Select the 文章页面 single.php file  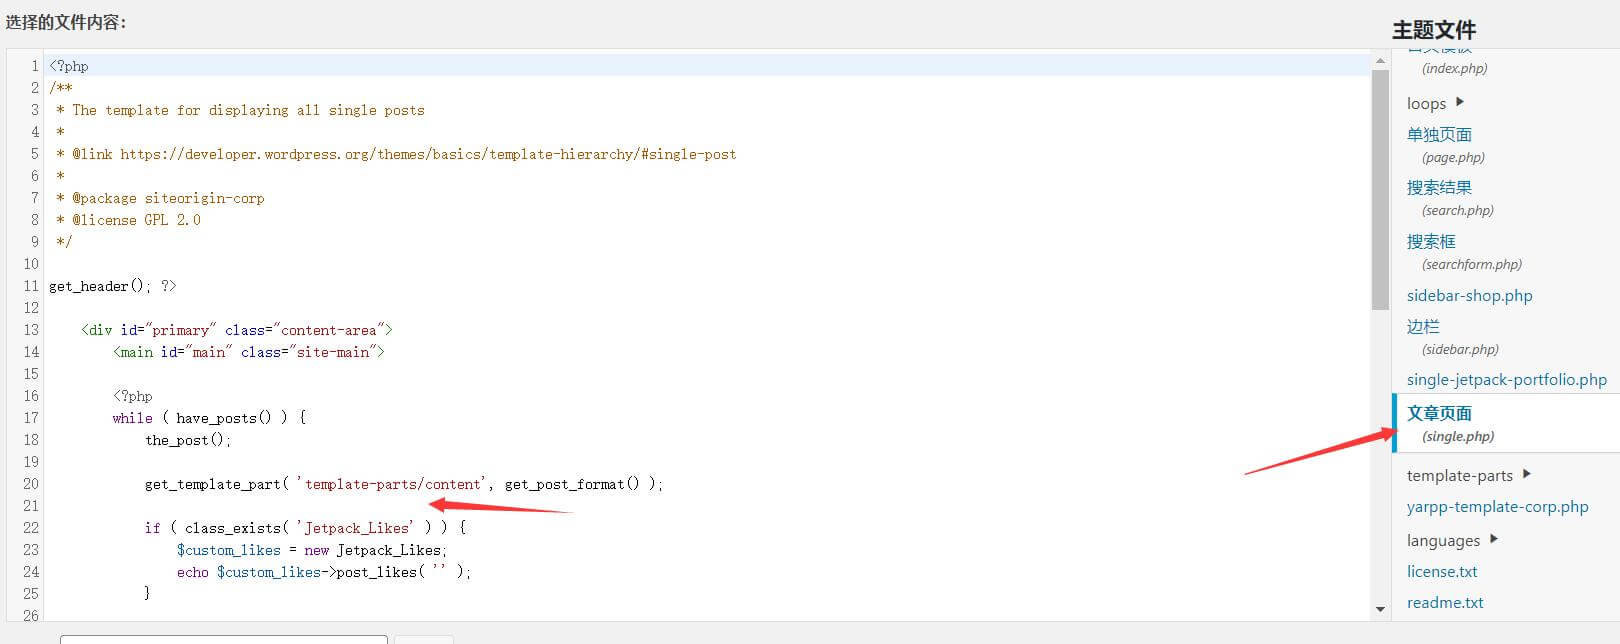[x=1439, y=414]
